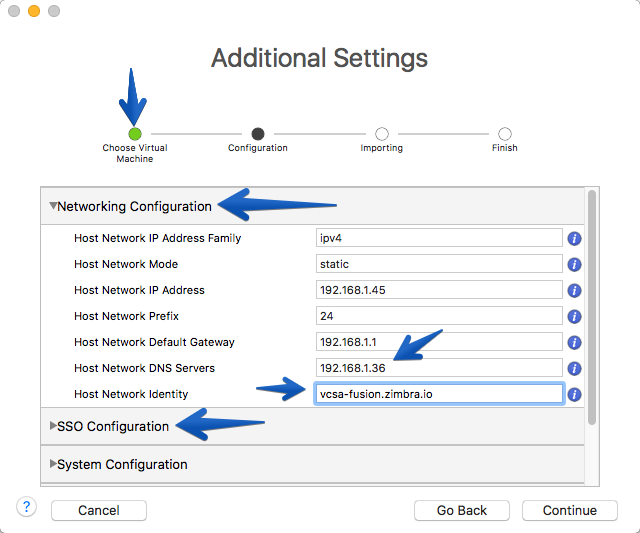Open info icon for Host Network IP Address
Screen dimensions: 640x533
(x=574, y=291)
